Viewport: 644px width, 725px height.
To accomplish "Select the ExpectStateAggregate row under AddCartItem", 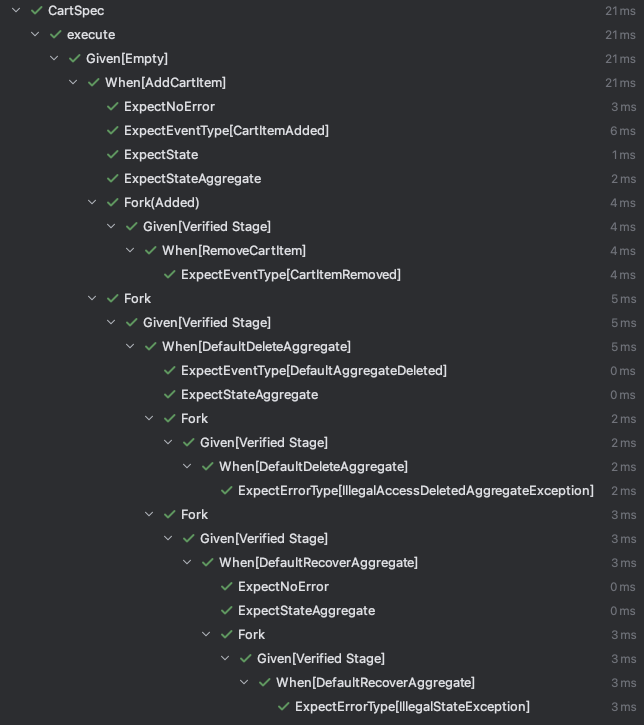I will click(x=322, y=178).
